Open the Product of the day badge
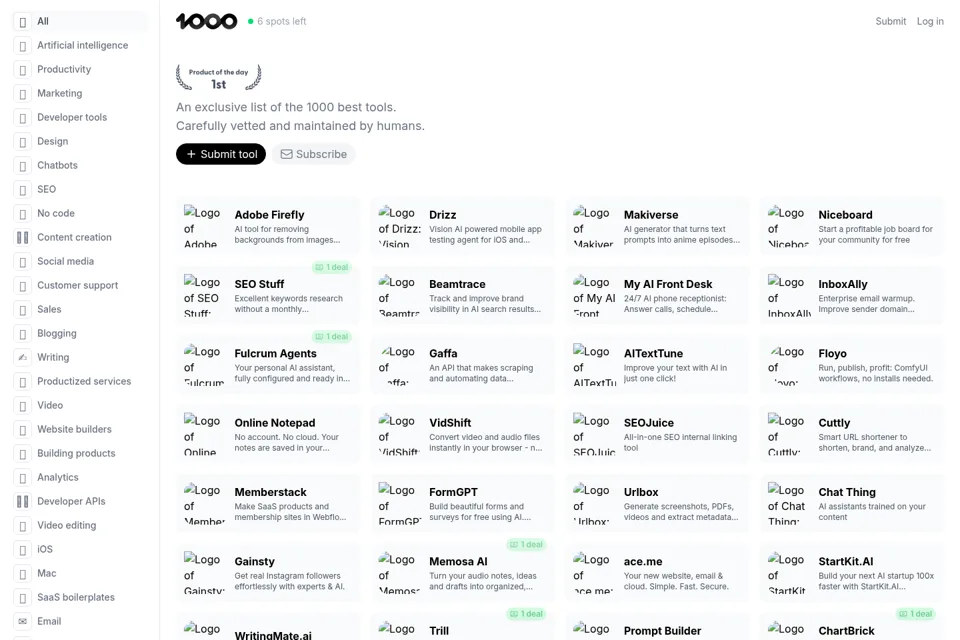 pyautogui.click(x=219, y=78)
